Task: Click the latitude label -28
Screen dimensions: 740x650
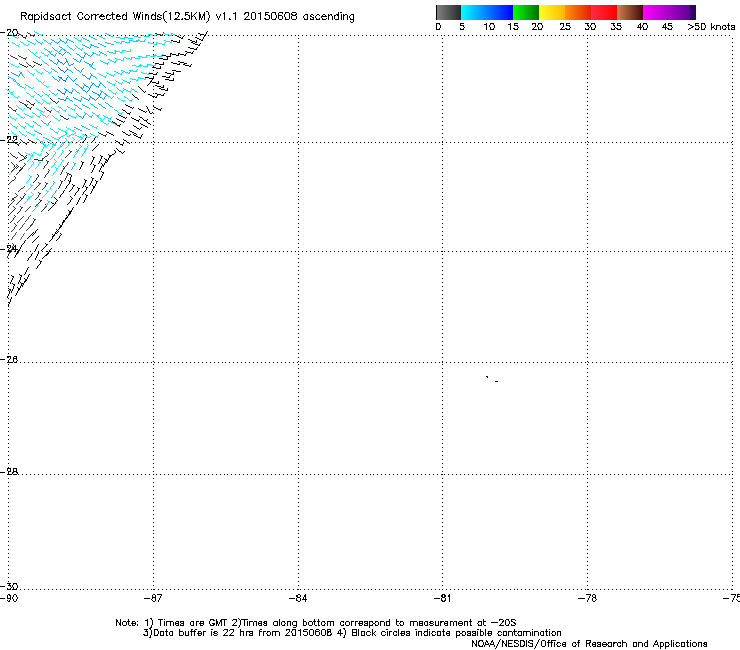Action: click(x=9, y=472)
